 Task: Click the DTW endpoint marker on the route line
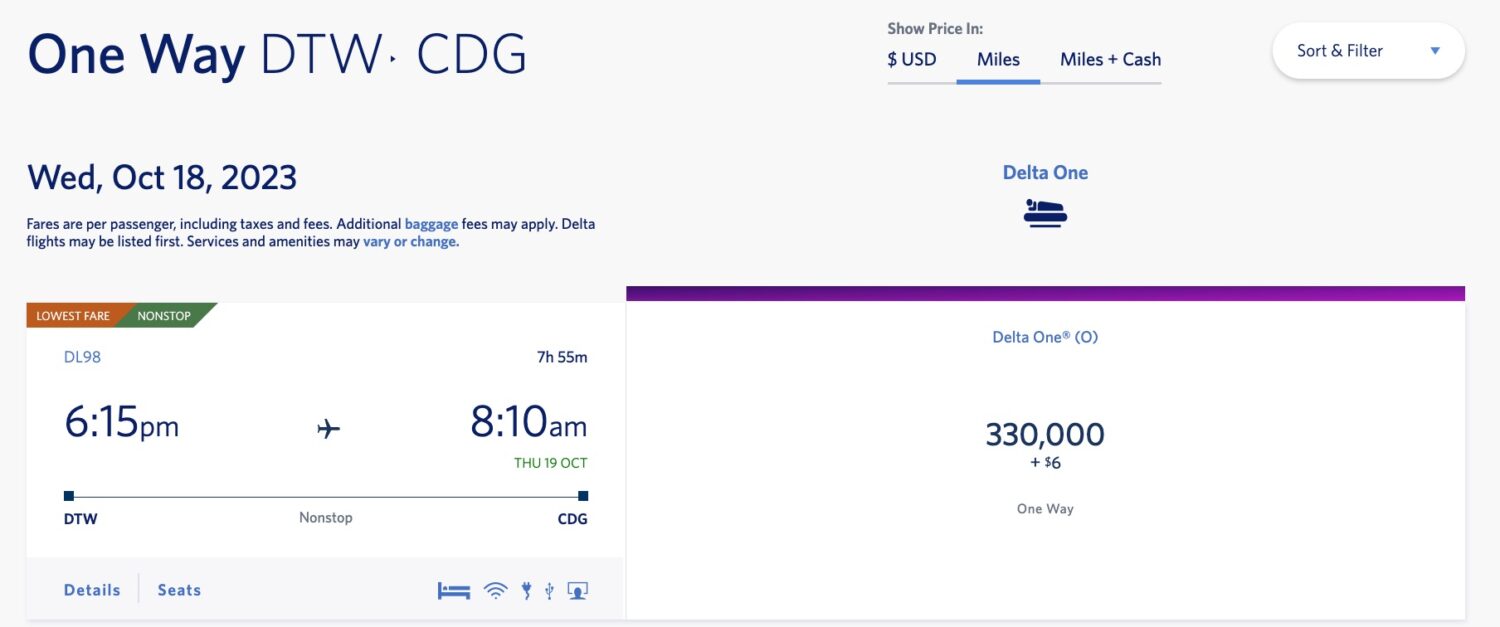[x=68, y=494]
